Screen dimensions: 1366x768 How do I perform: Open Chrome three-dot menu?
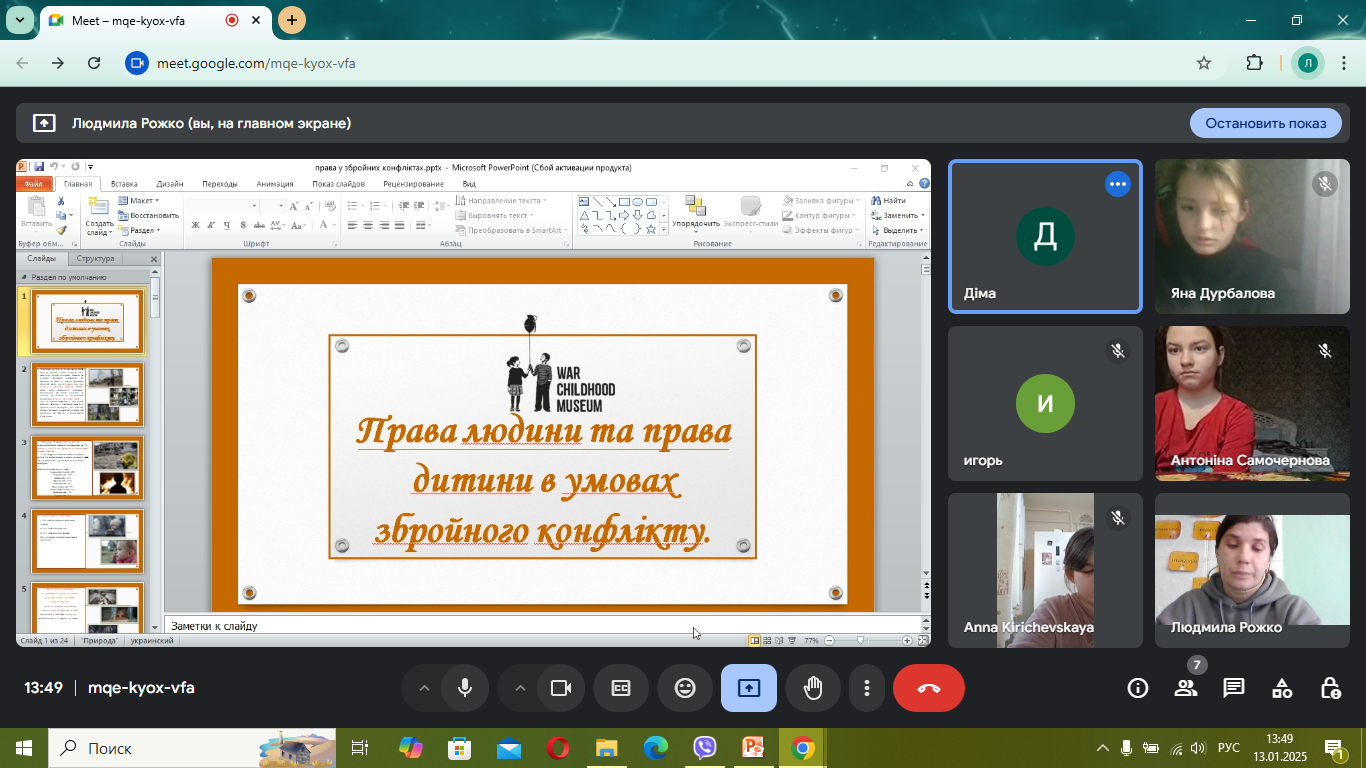click(1345, 63)
